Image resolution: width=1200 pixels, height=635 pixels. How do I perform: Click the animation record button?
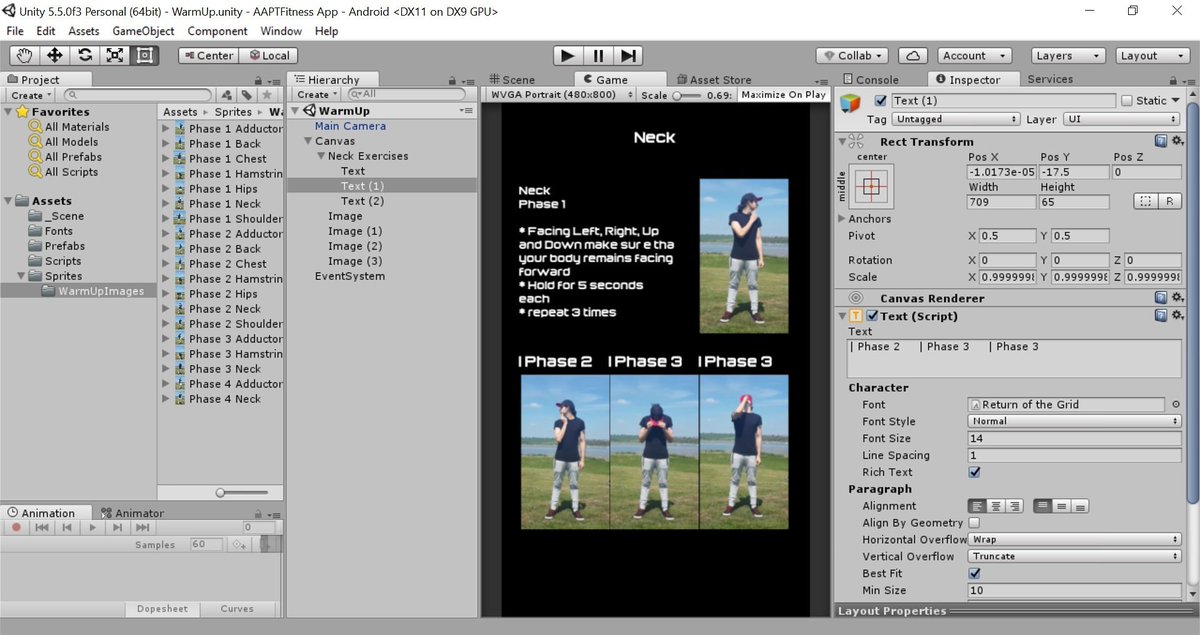pyautogui.click(x=17, y=527)
